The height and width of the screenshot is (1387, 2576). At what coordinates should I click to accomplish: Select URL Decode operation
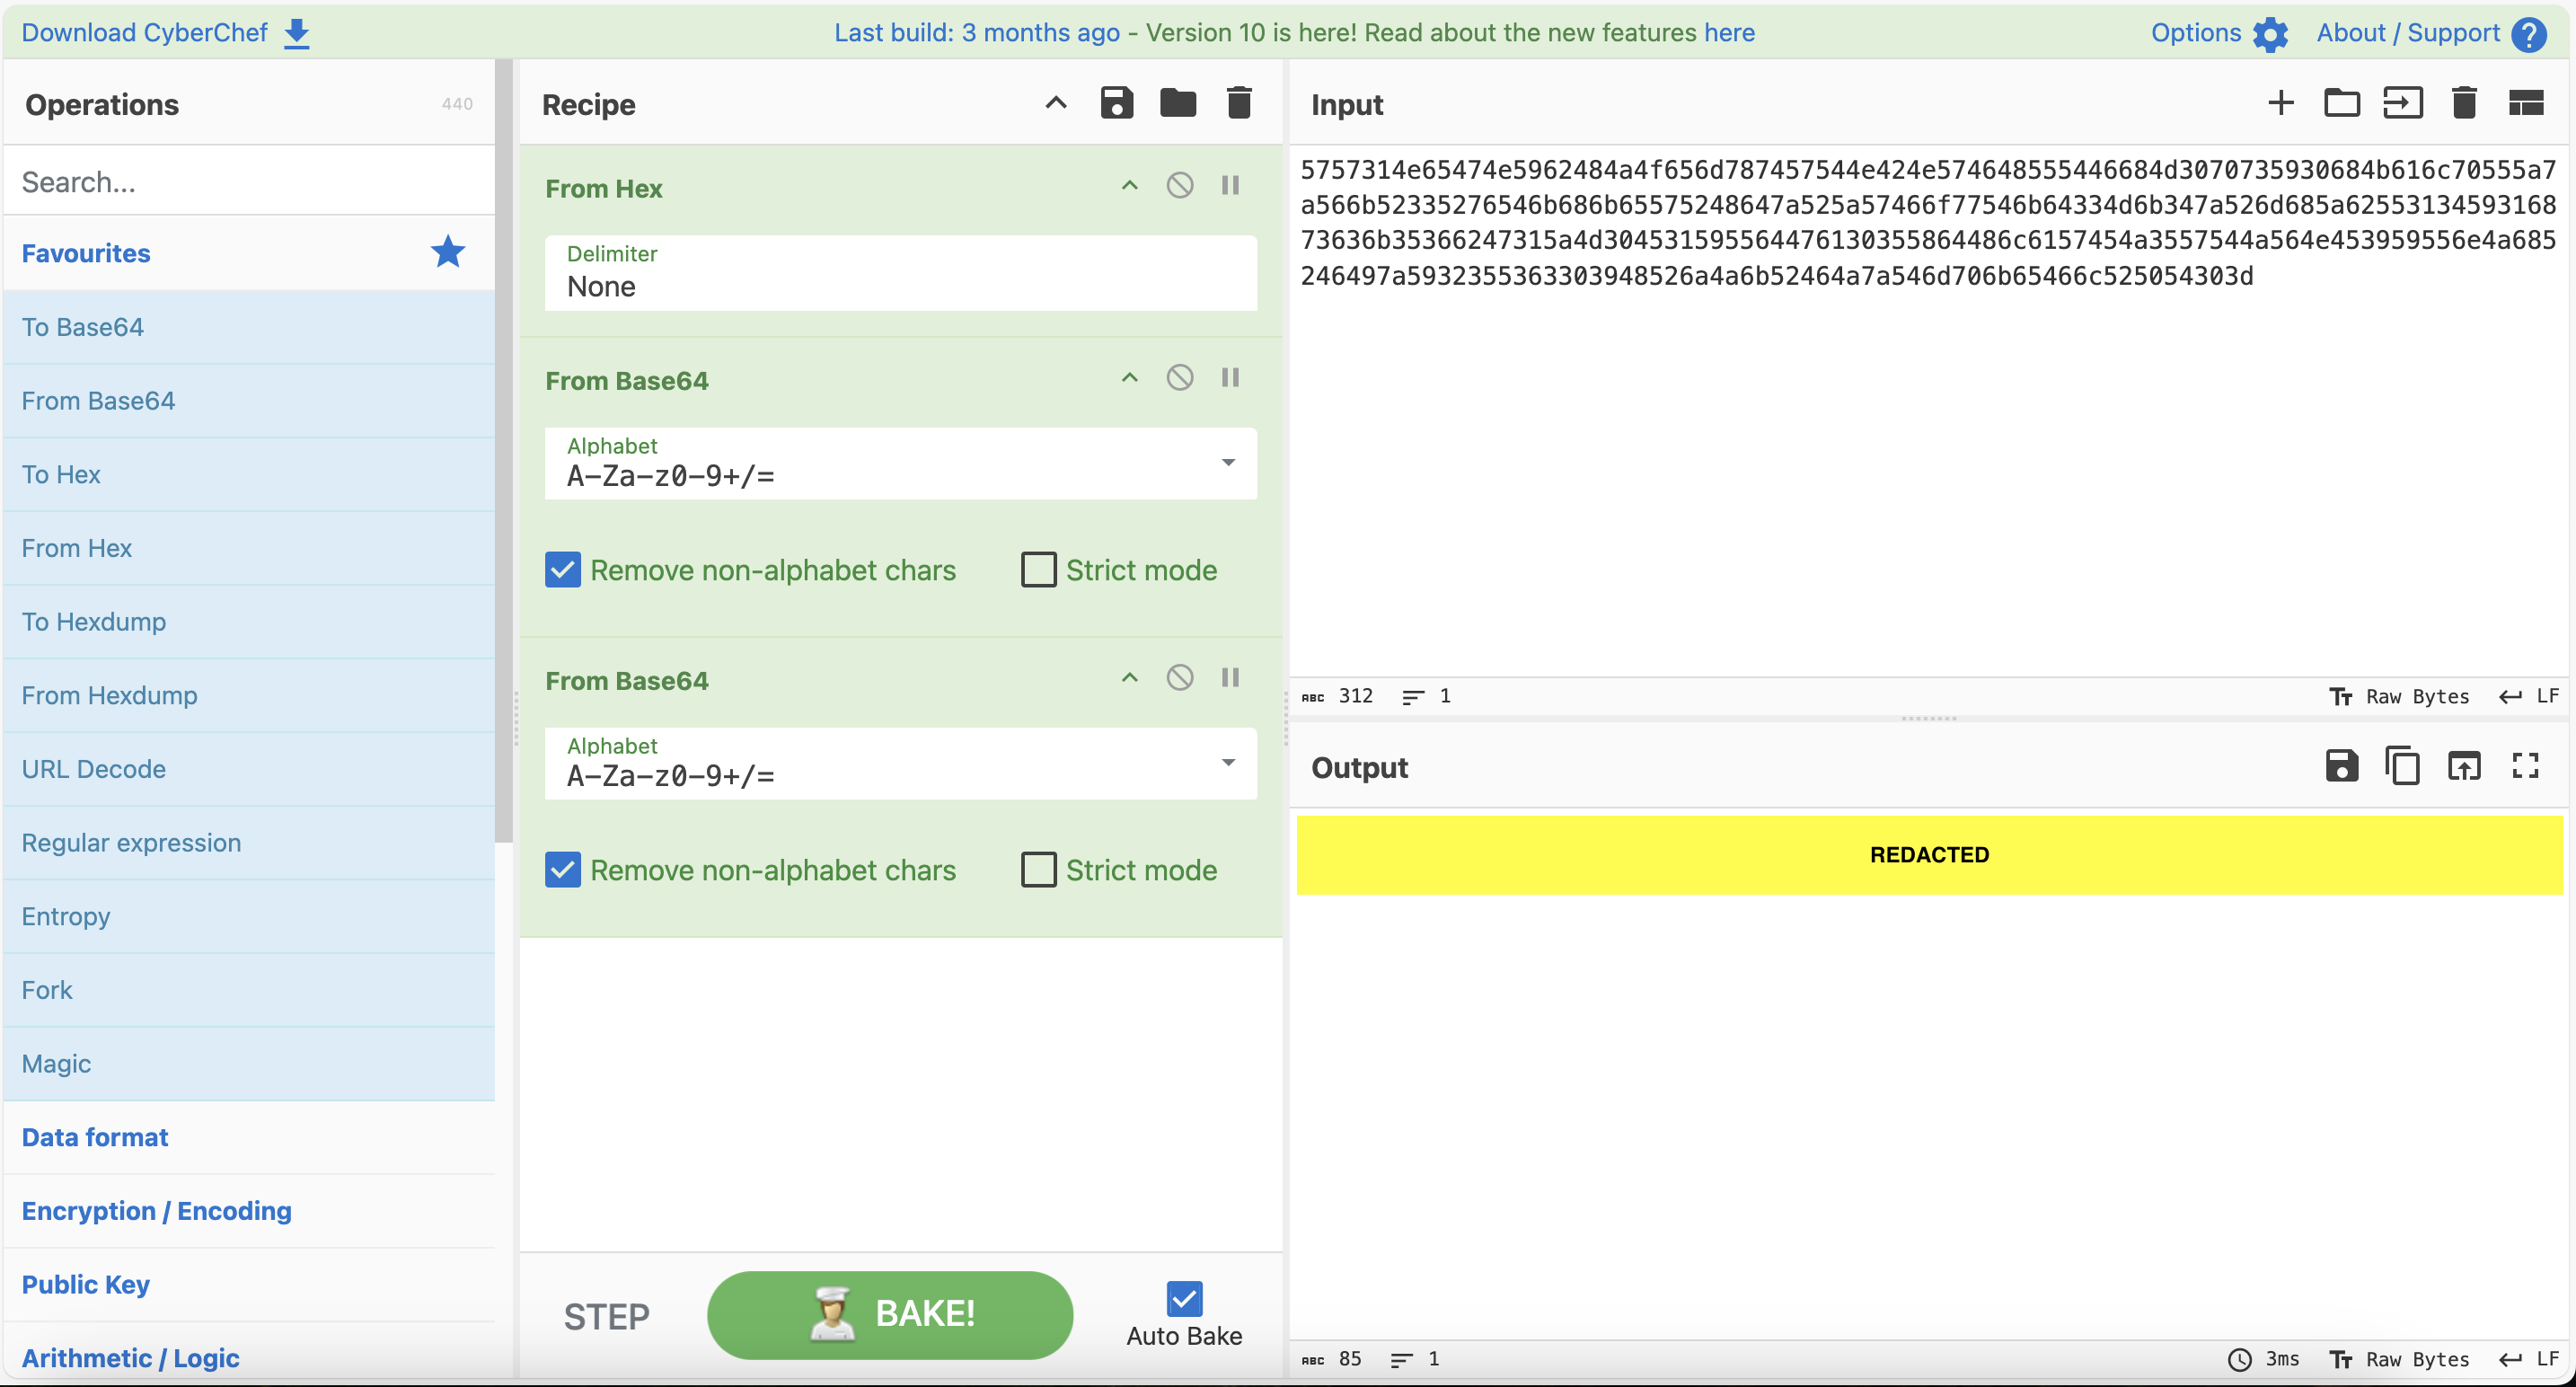point(249,769)
